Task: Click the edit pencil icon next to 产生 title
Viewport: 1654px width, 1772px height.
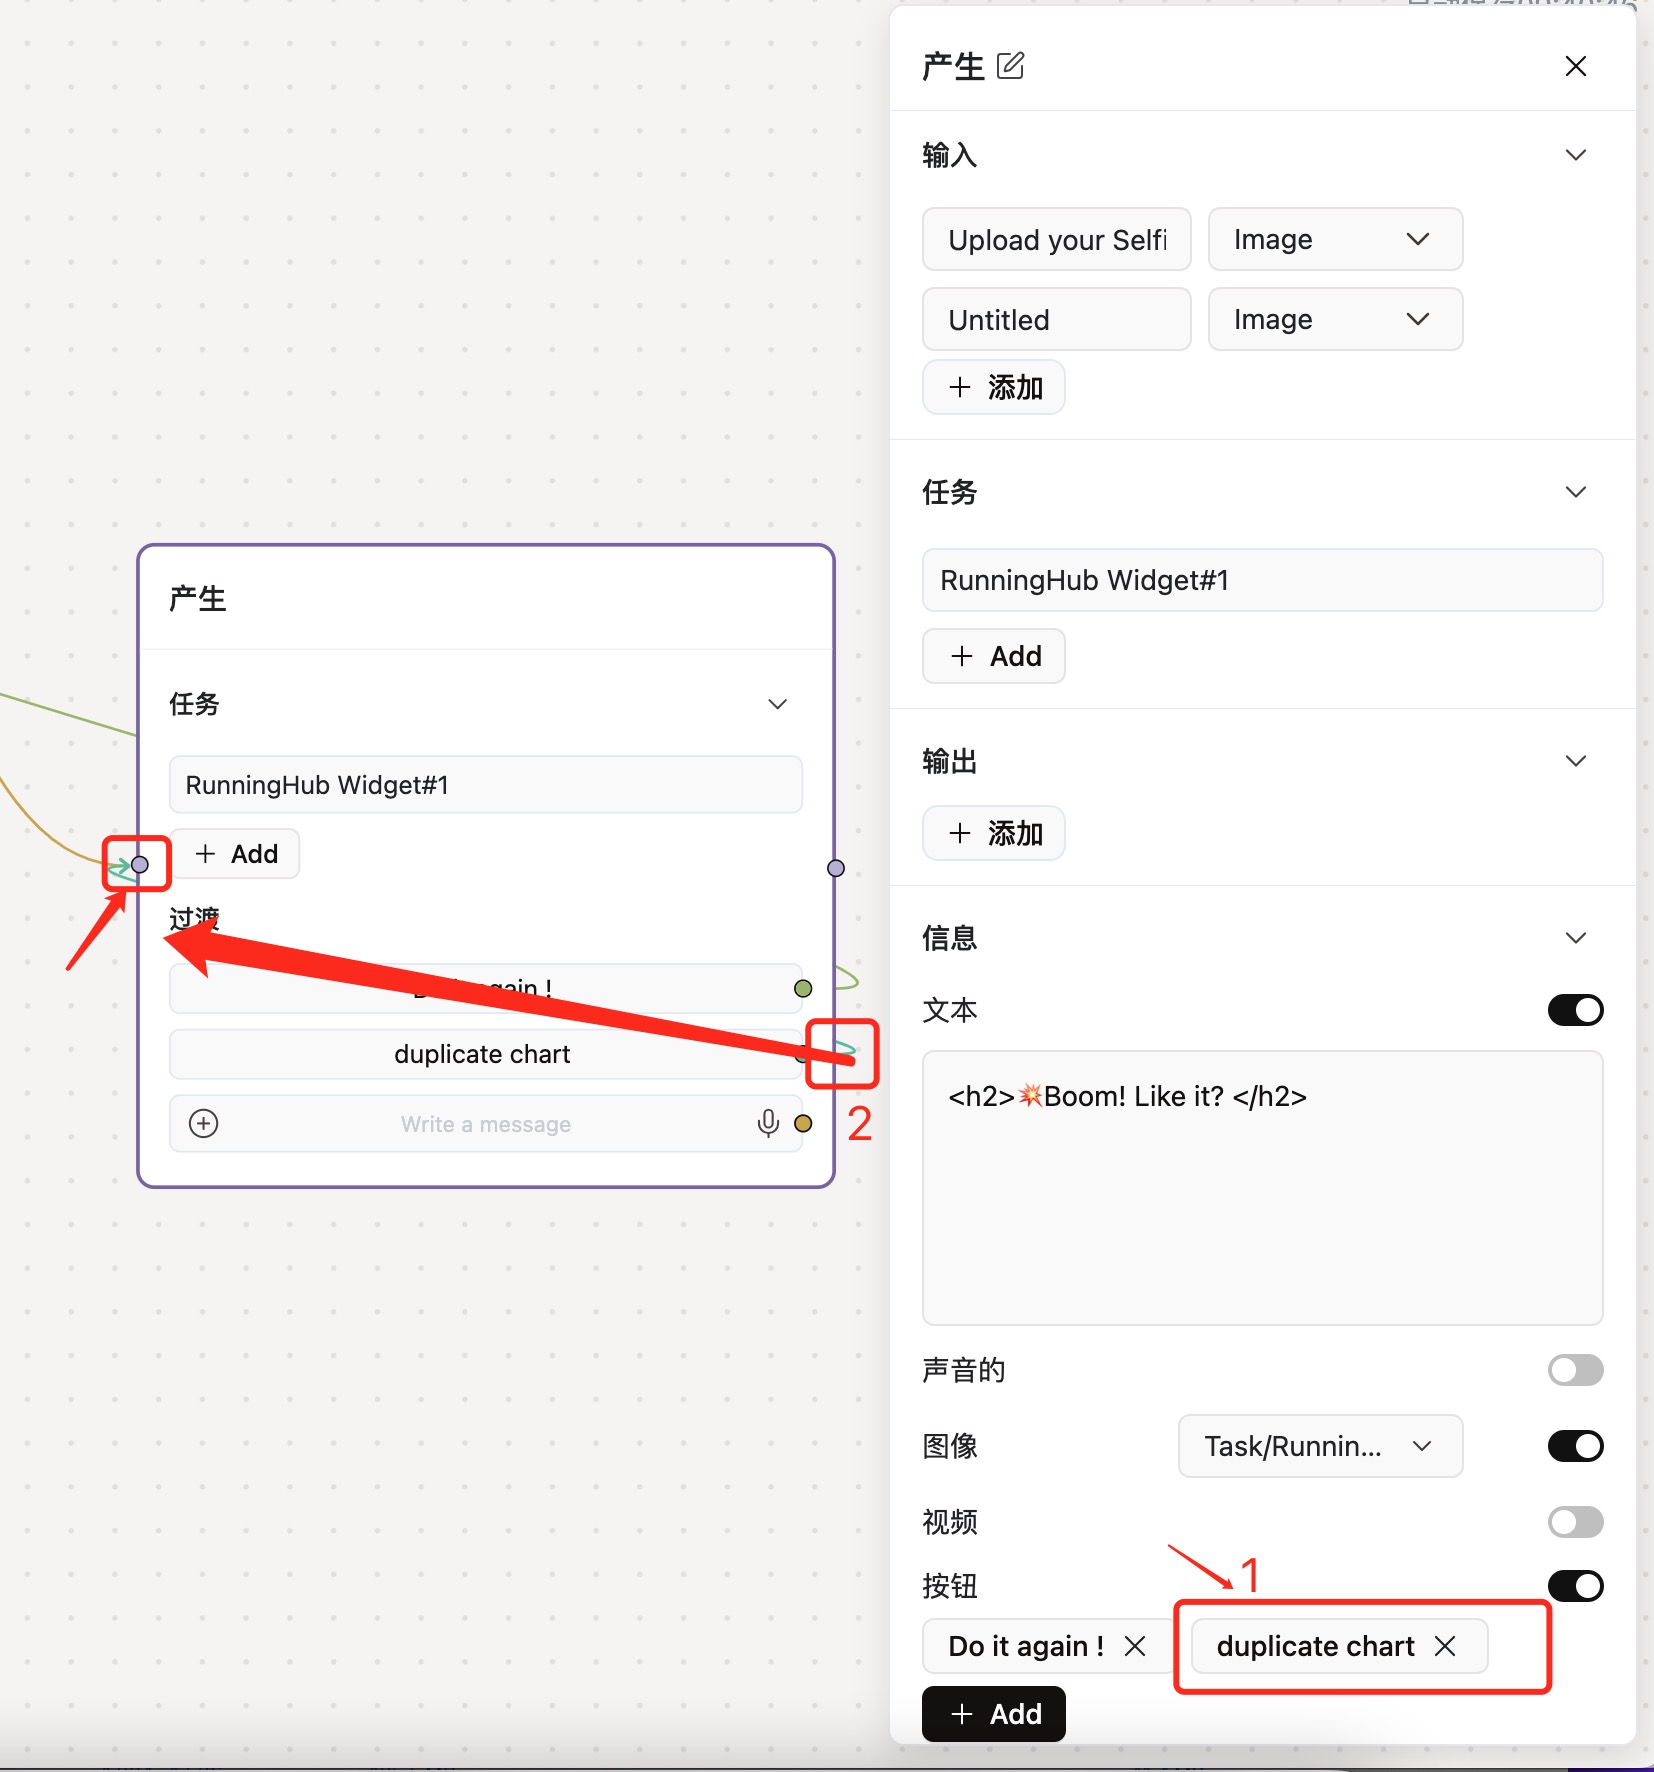Action: tap(1011, 66)
